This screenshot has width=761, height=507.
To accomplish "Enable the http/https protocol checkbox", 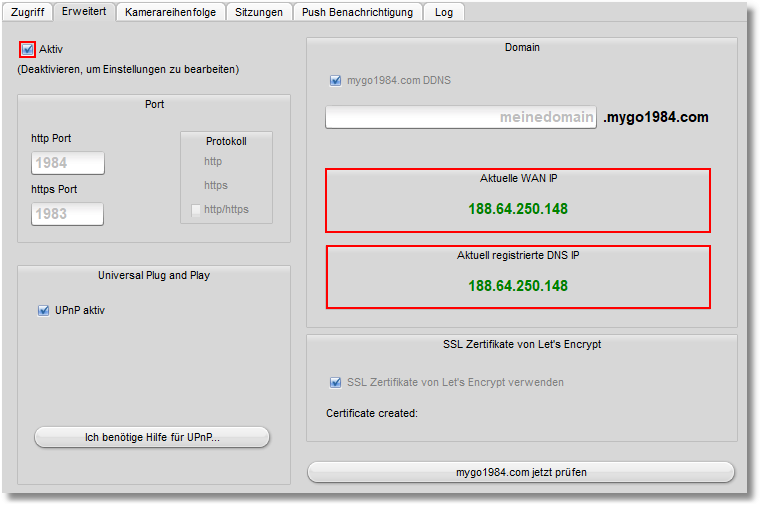I will point(196,210).
